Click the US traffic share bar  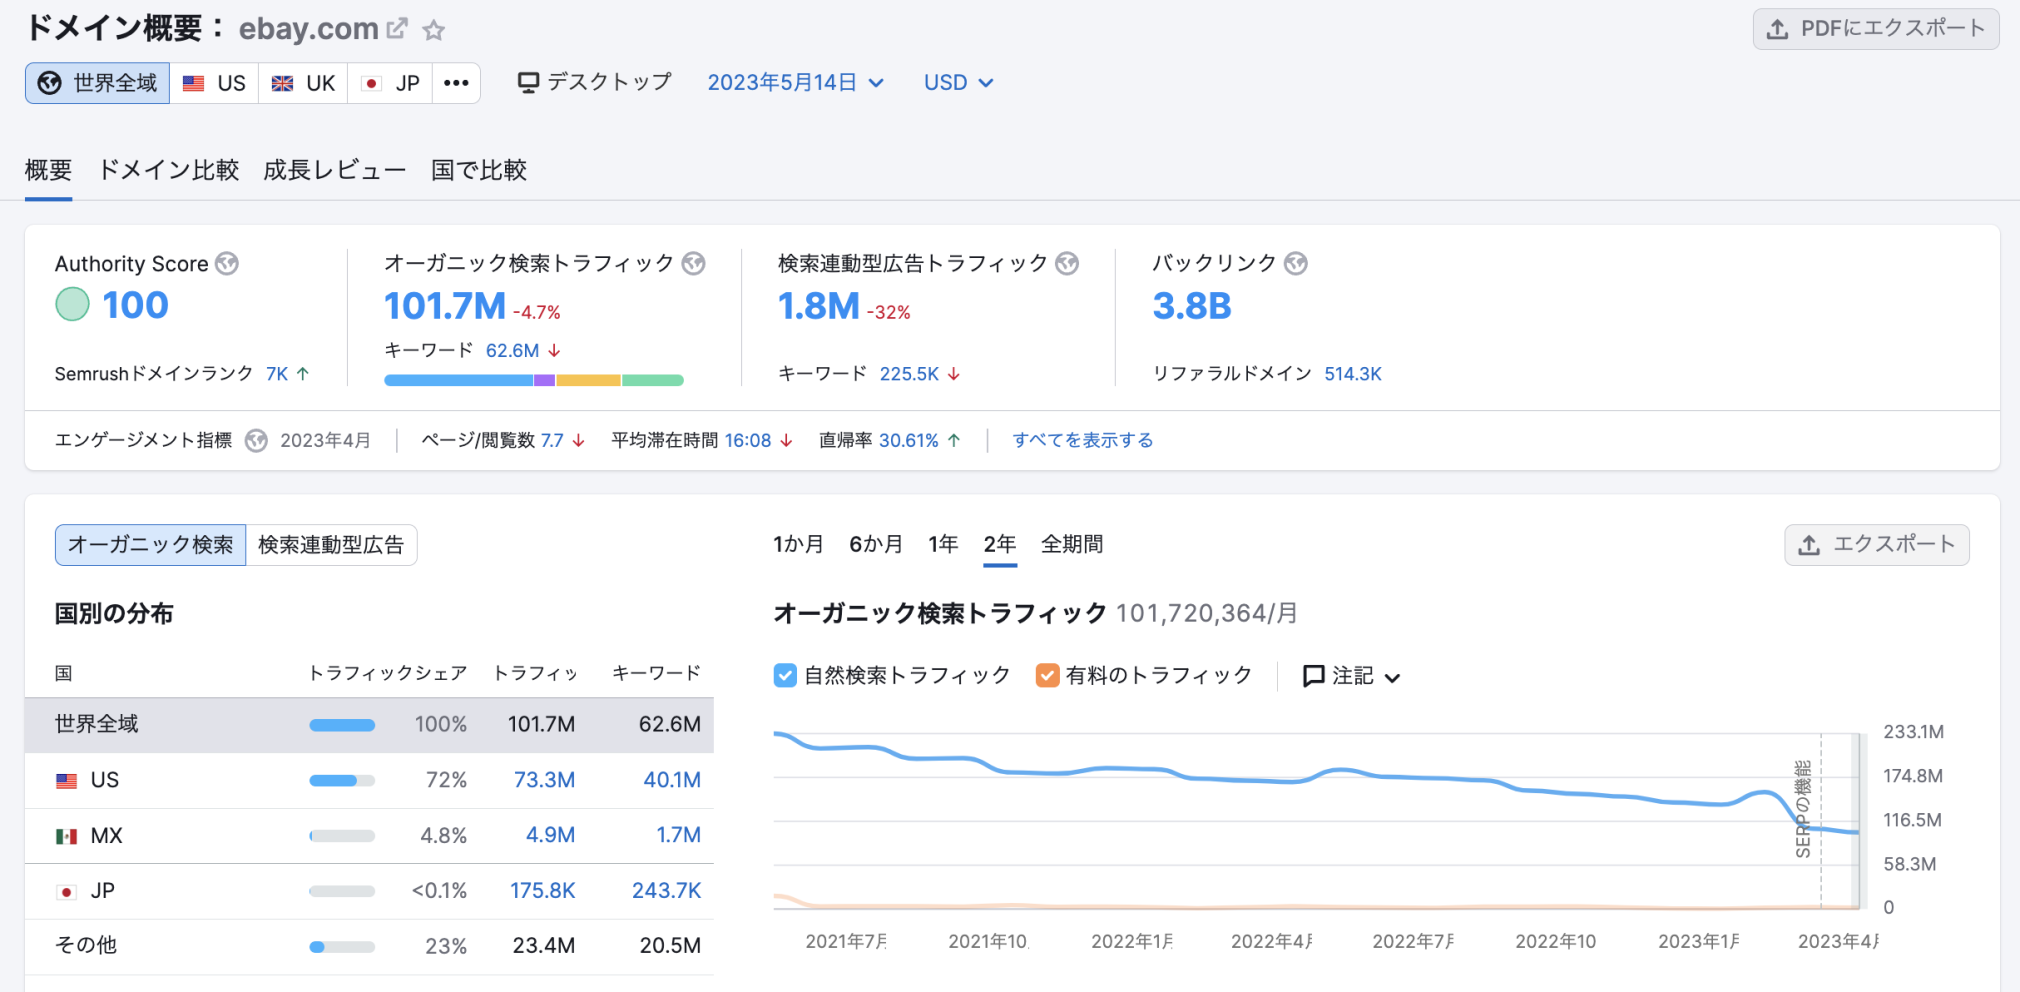(342, 780)
